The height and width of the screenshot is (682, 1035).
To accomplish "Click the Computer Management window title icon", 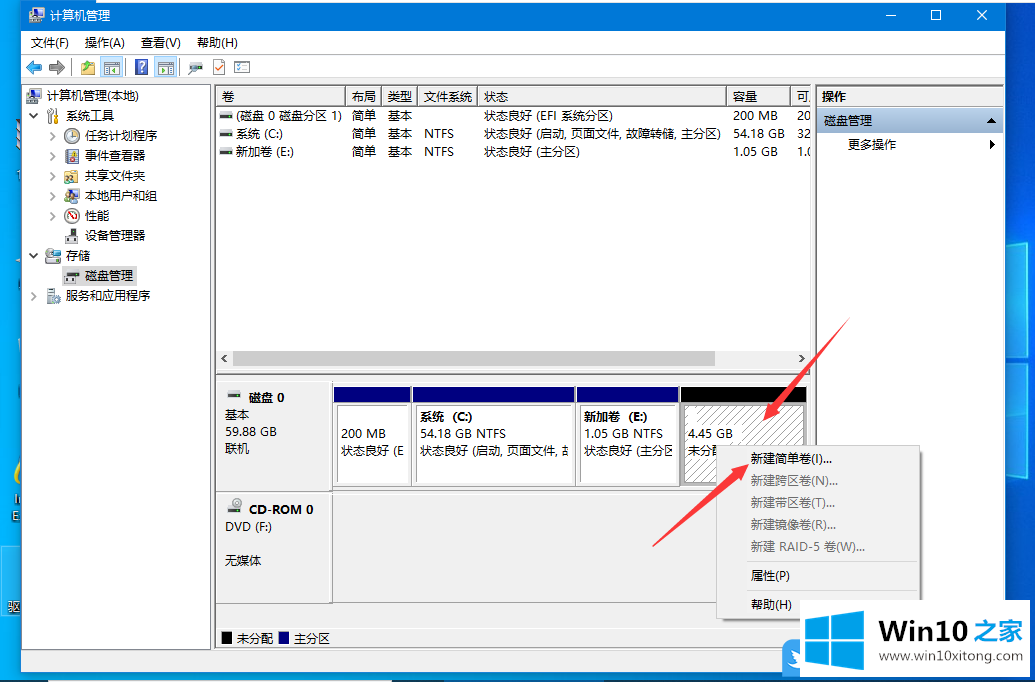I will point(36,15).
